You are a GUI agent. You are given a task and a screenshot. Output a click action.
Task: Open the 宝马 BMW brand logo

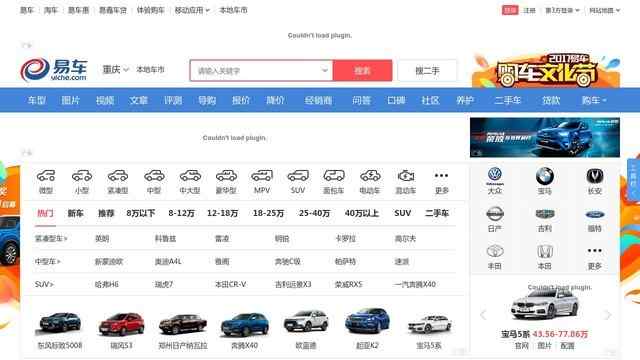[544, 176]
